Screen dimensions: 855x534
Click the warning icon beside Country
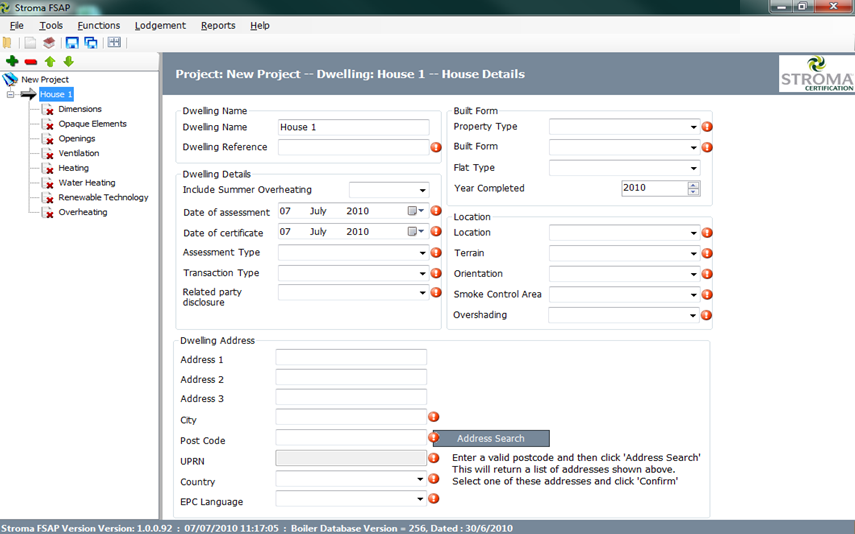[x=433, y=478]
